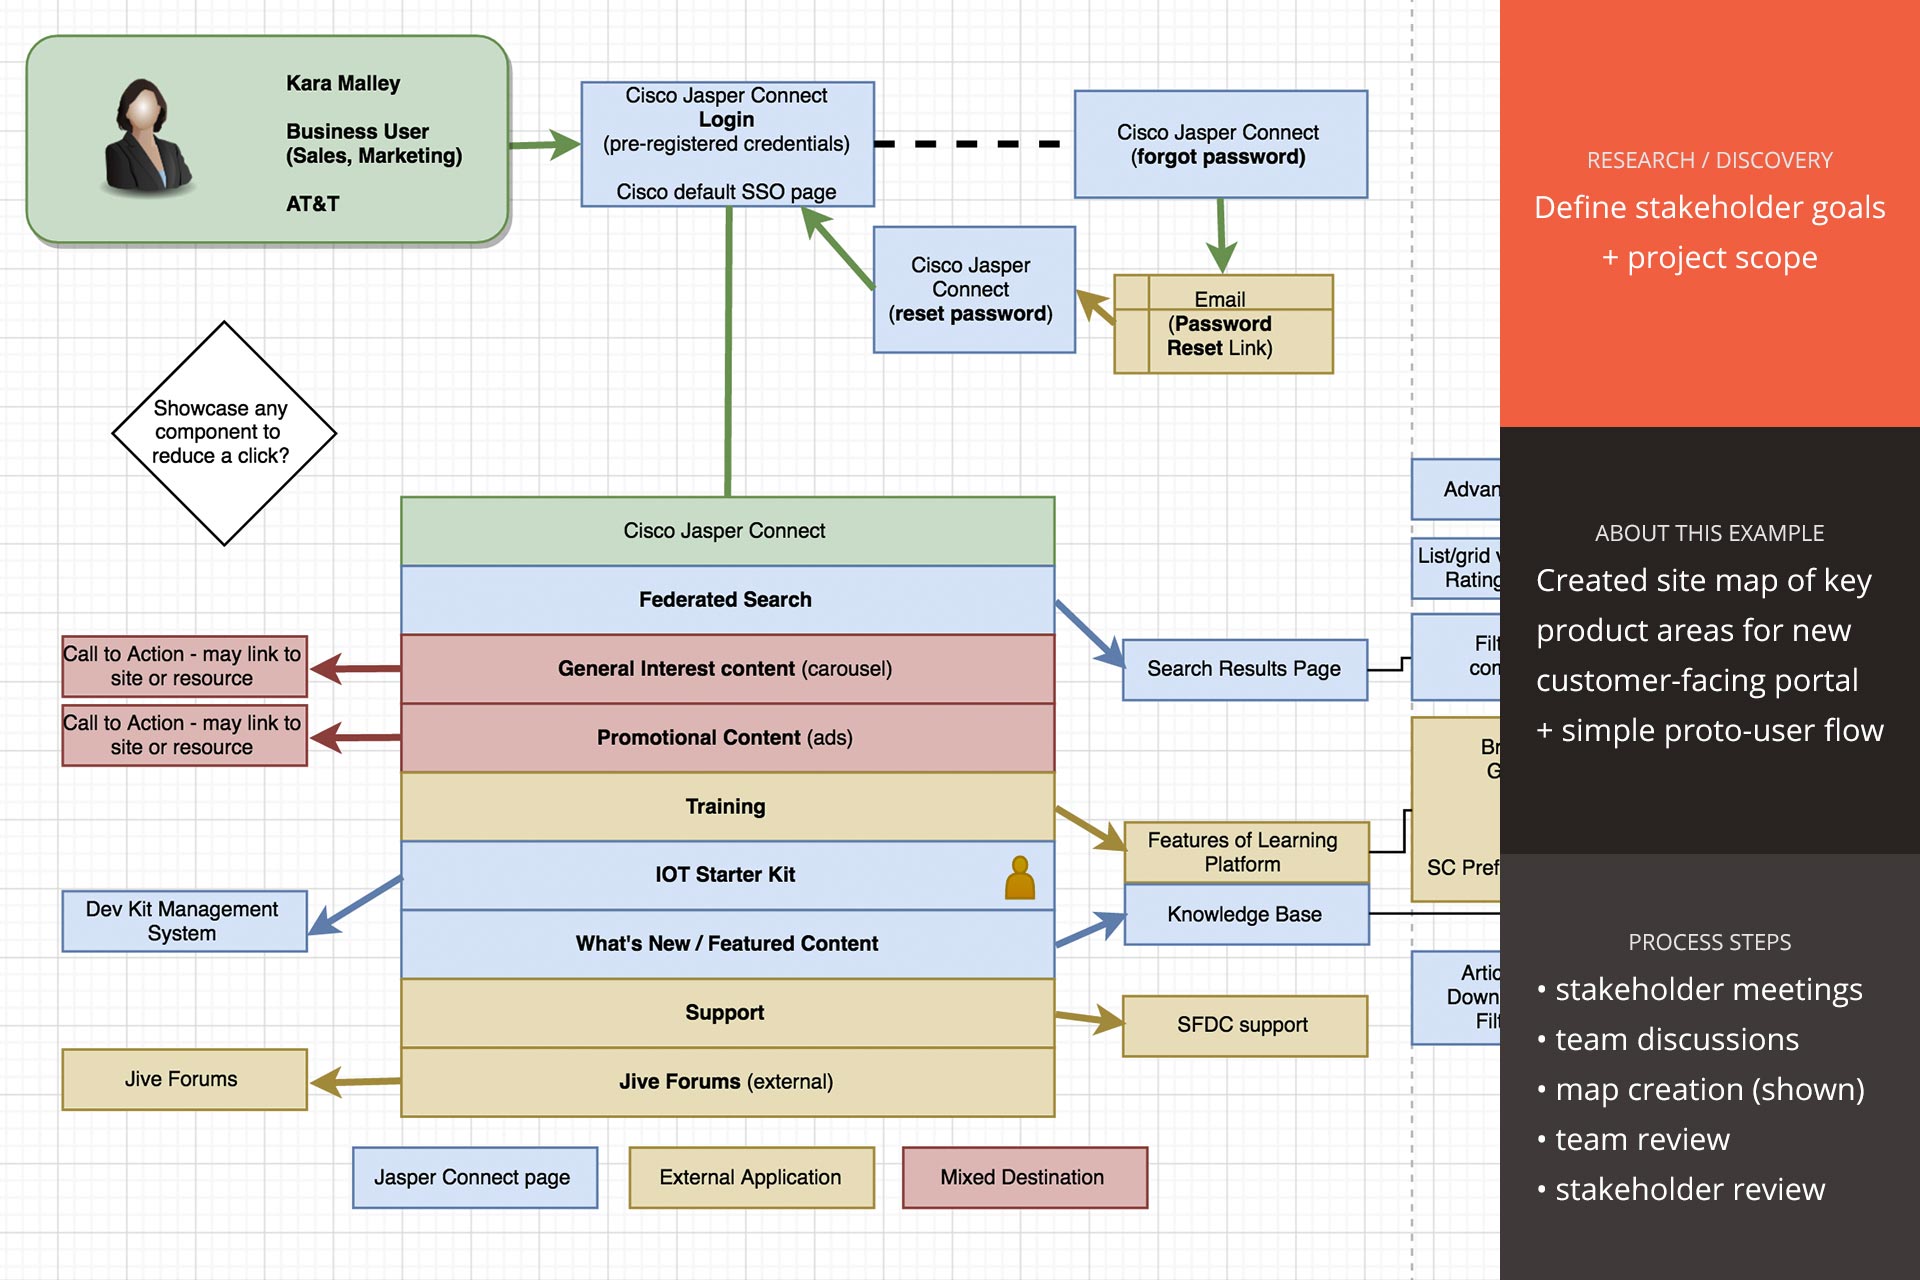Select the forgot password box
The width and height of the screenshot is (1920, 1280).
[x=1220, y=144]
